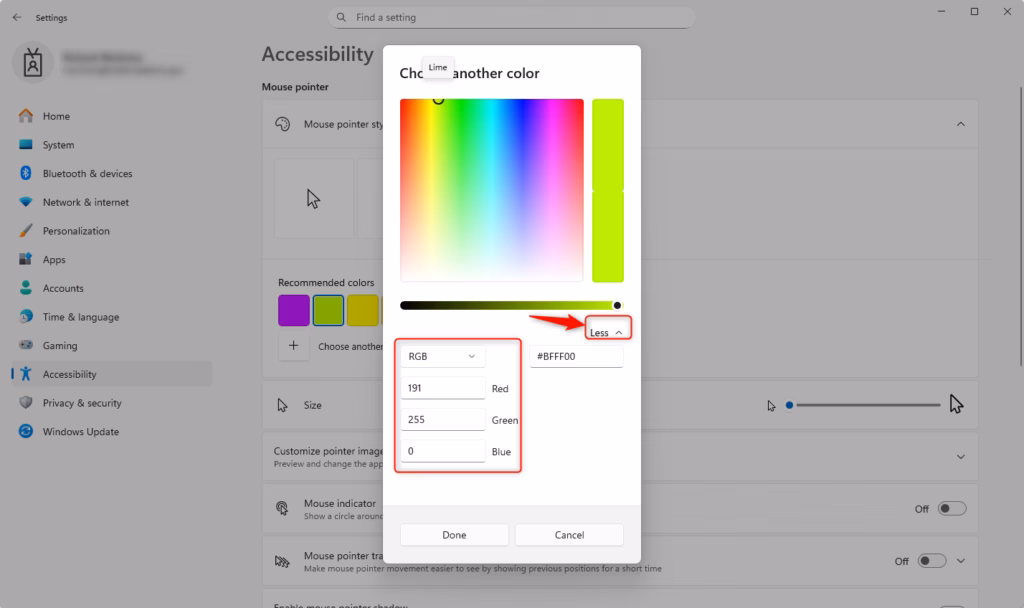Select Time & language in sidebar
The height and width of the screenshot is (608, 1024).
pos(80,317)
